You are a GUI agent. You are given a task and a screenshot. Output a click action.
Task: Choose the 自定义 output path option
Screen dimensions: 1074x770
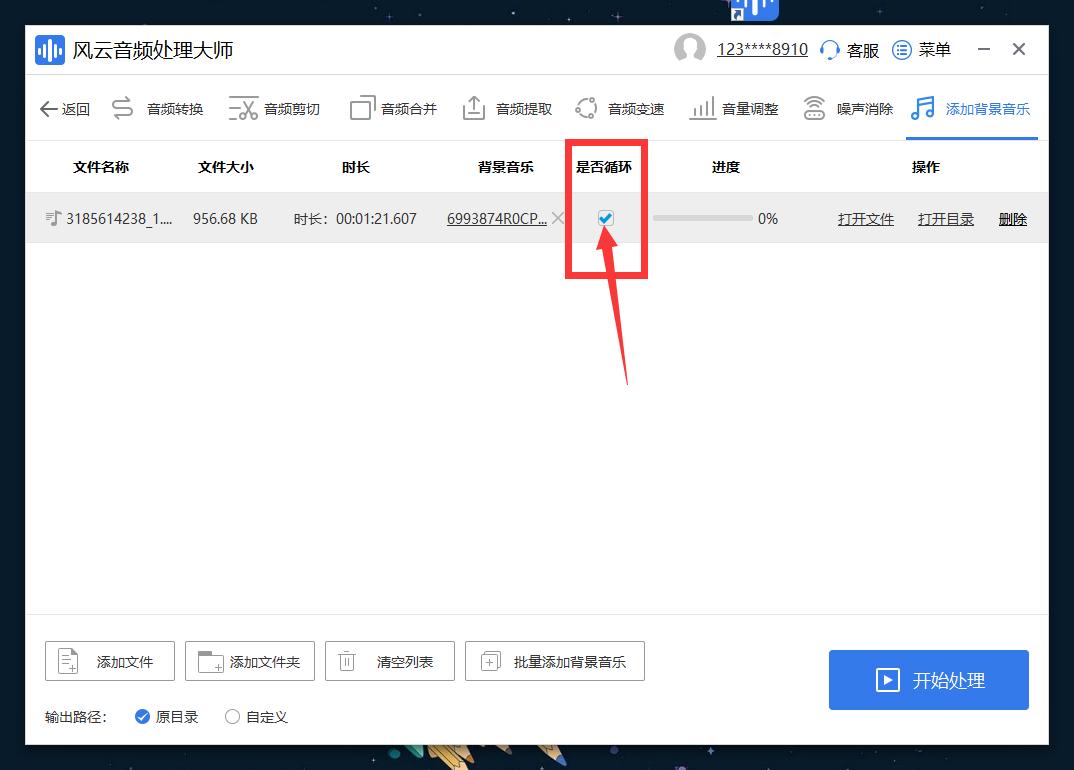(x=230, y=717)
